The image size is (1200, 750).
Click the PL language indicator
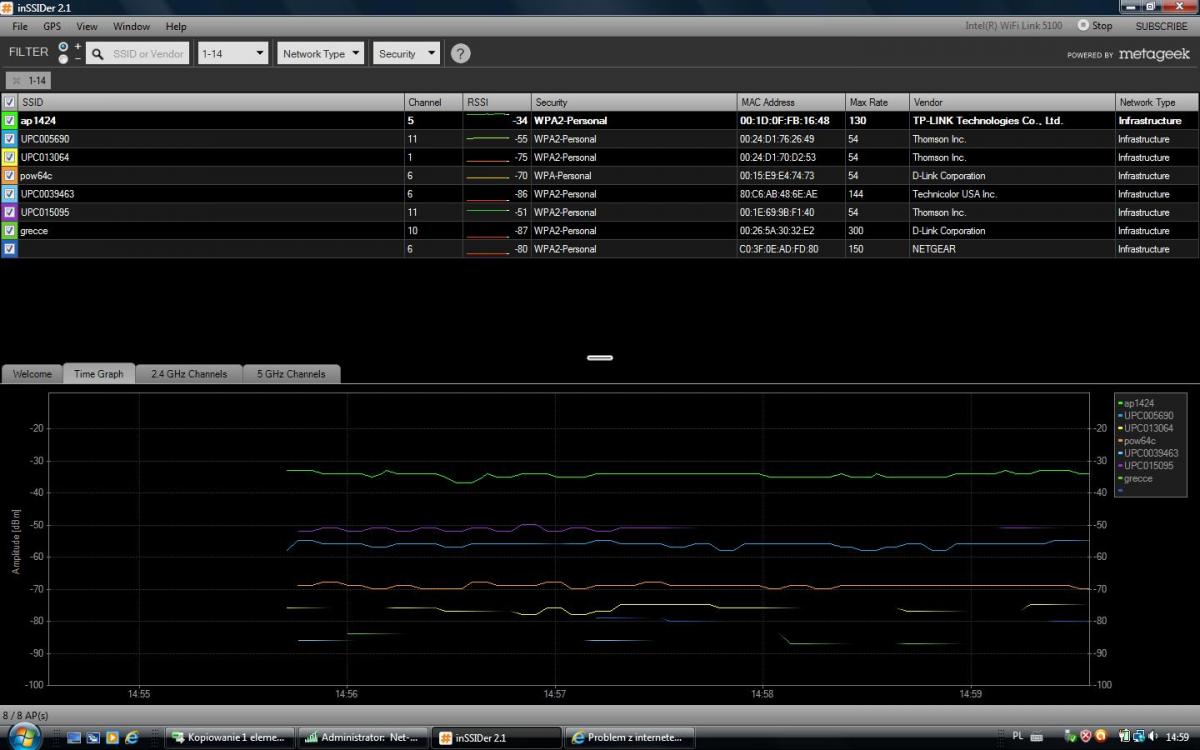tap(1017, 736)
